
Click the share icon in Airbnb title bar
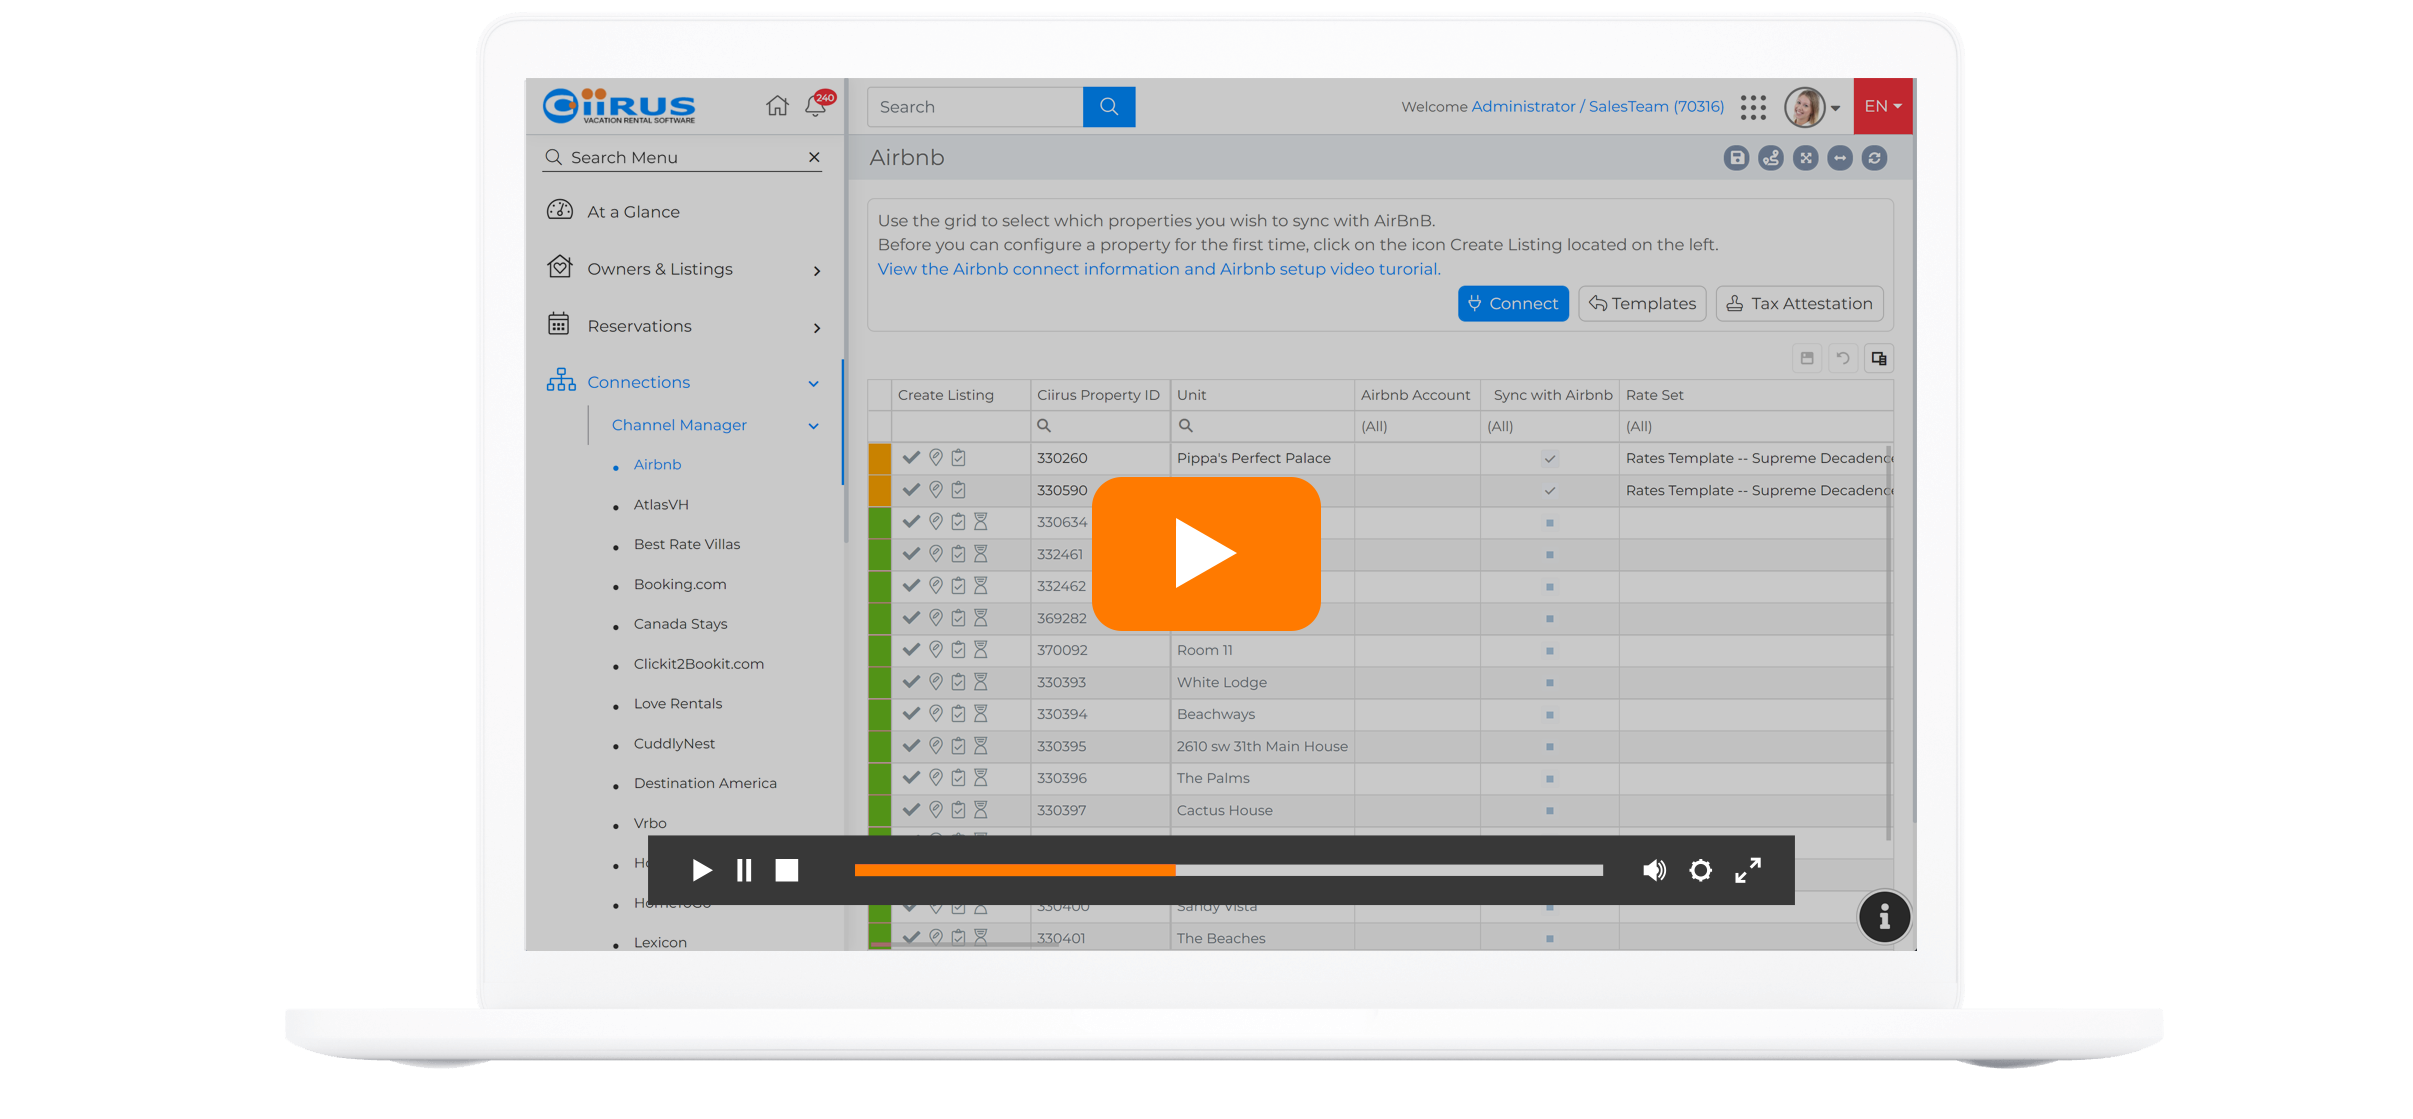coord(1771,158)
